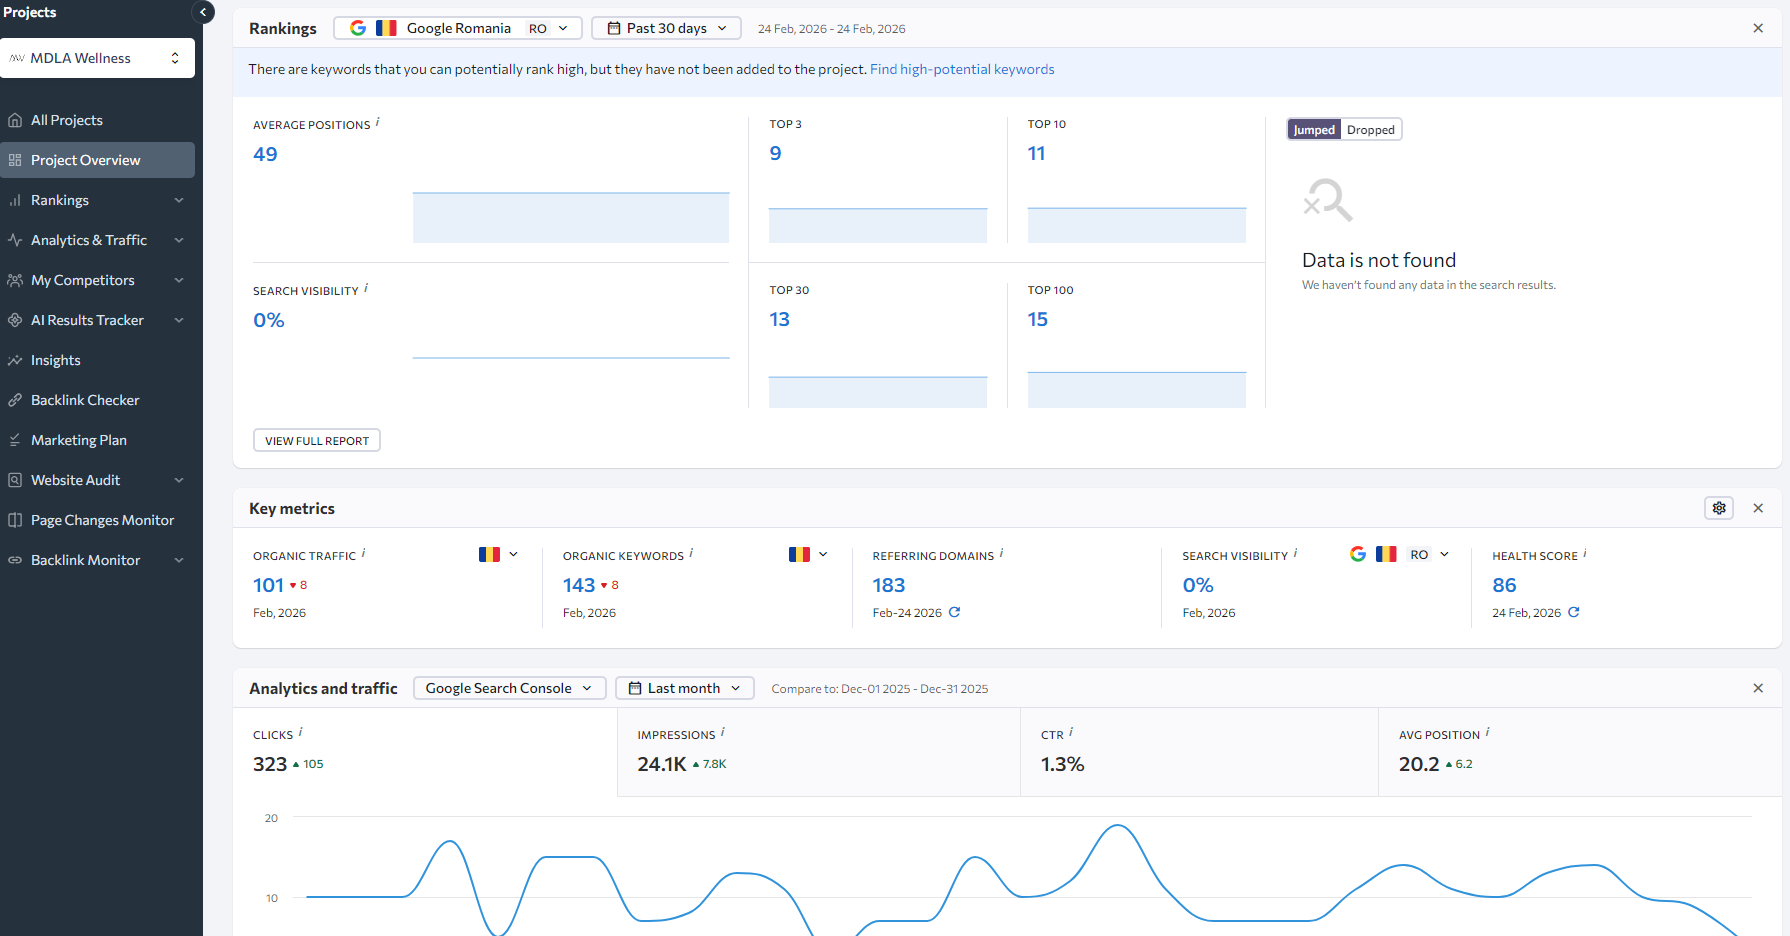The image size is (1790, 936).
Task: Click the Insights sidebar icon
Action: (15, 360)
